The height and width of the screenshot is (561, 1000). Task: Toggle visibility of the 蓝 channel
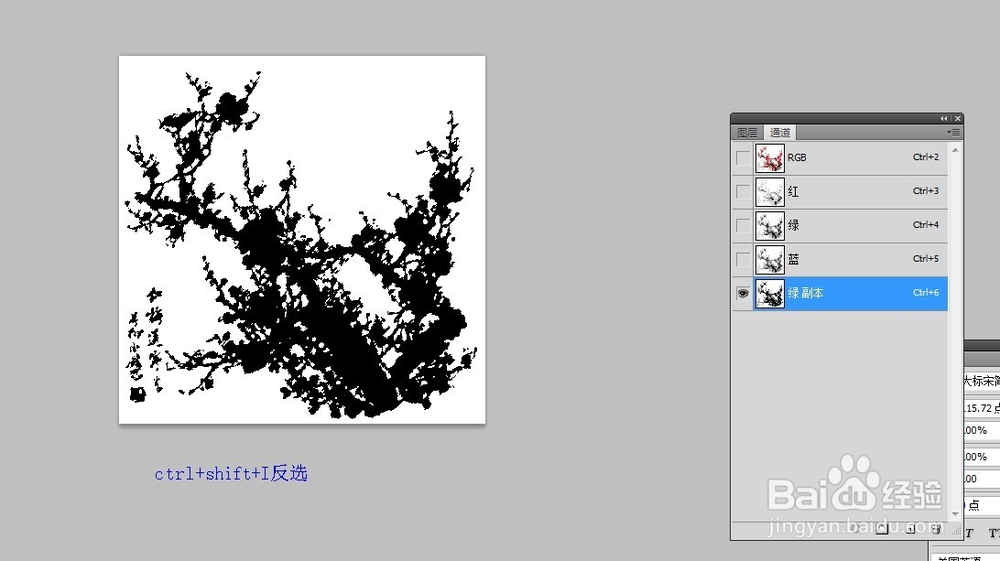743,259
